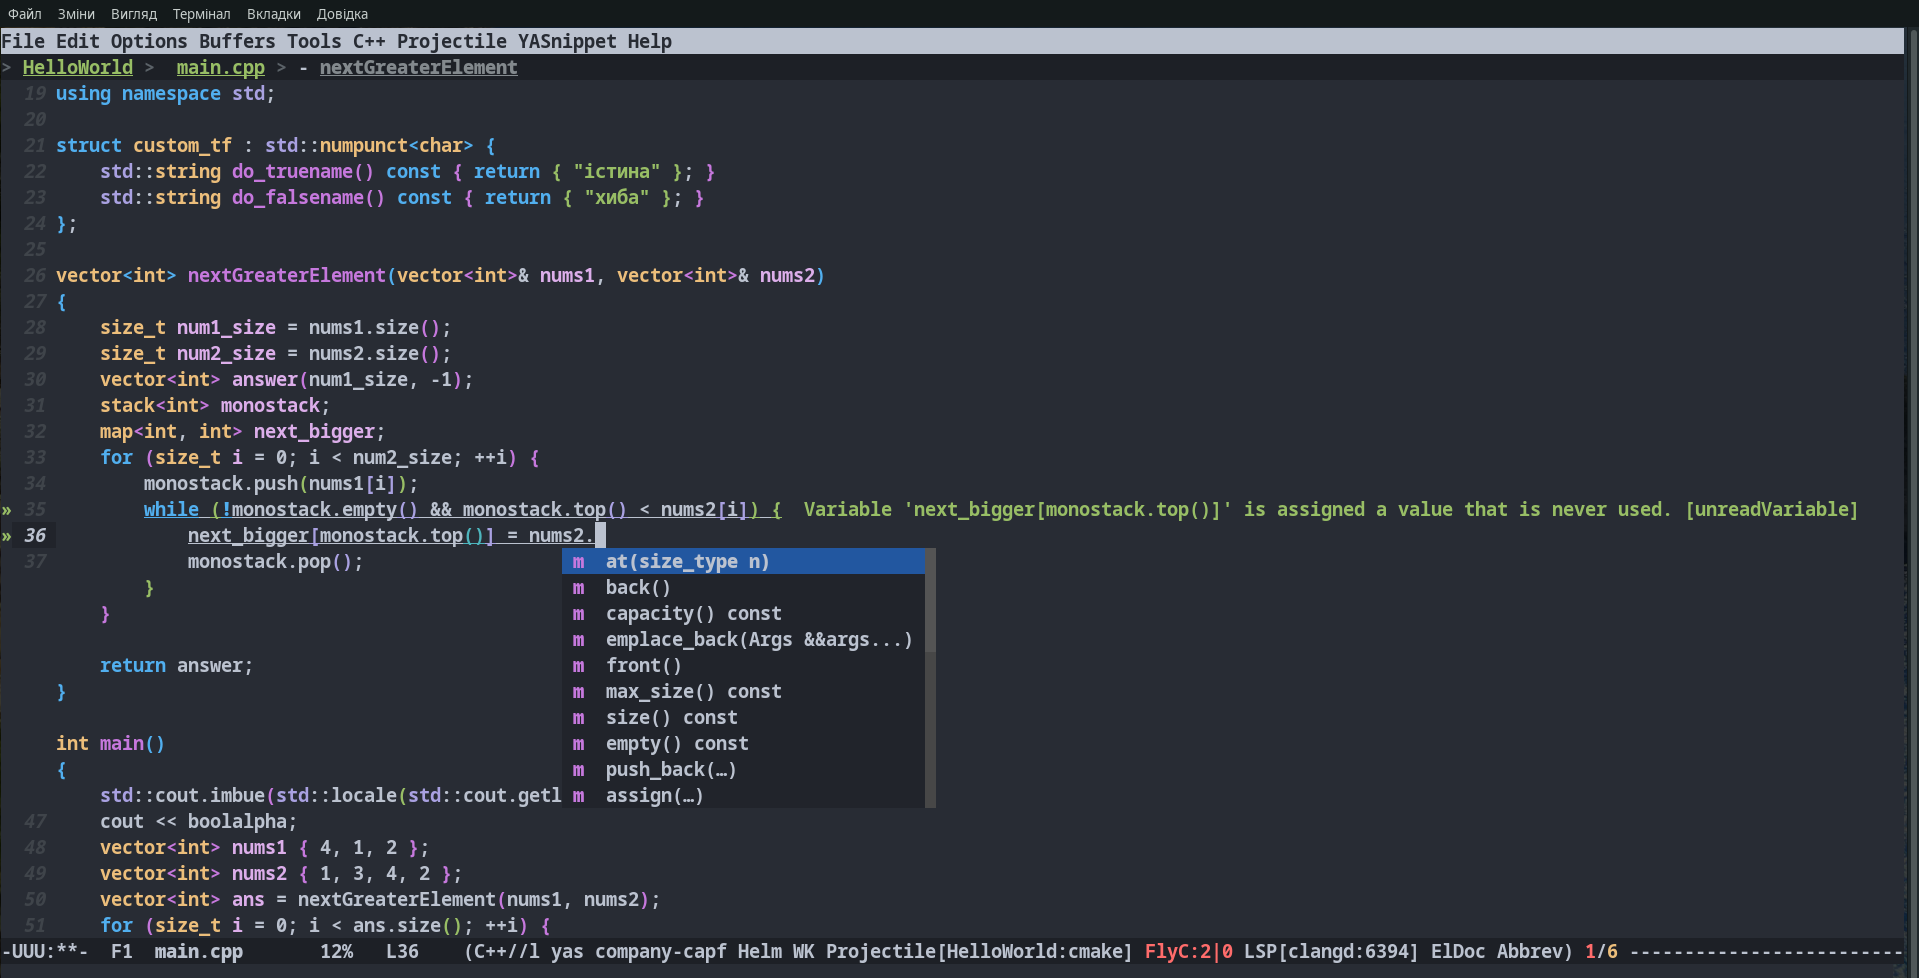1919x978 pixels.
Task: Click the 'm' icon beside assign entry
Action: pos(578,796)
